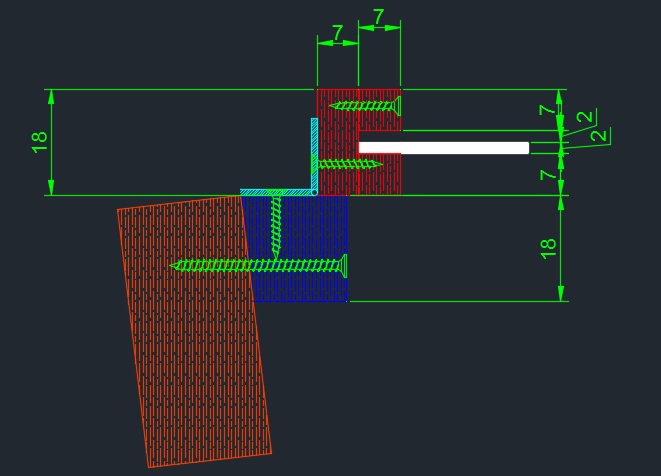This screenshot has height=476, width=661.
Task: Select the left vertical dimension text 18
Action: pos(40,141)
